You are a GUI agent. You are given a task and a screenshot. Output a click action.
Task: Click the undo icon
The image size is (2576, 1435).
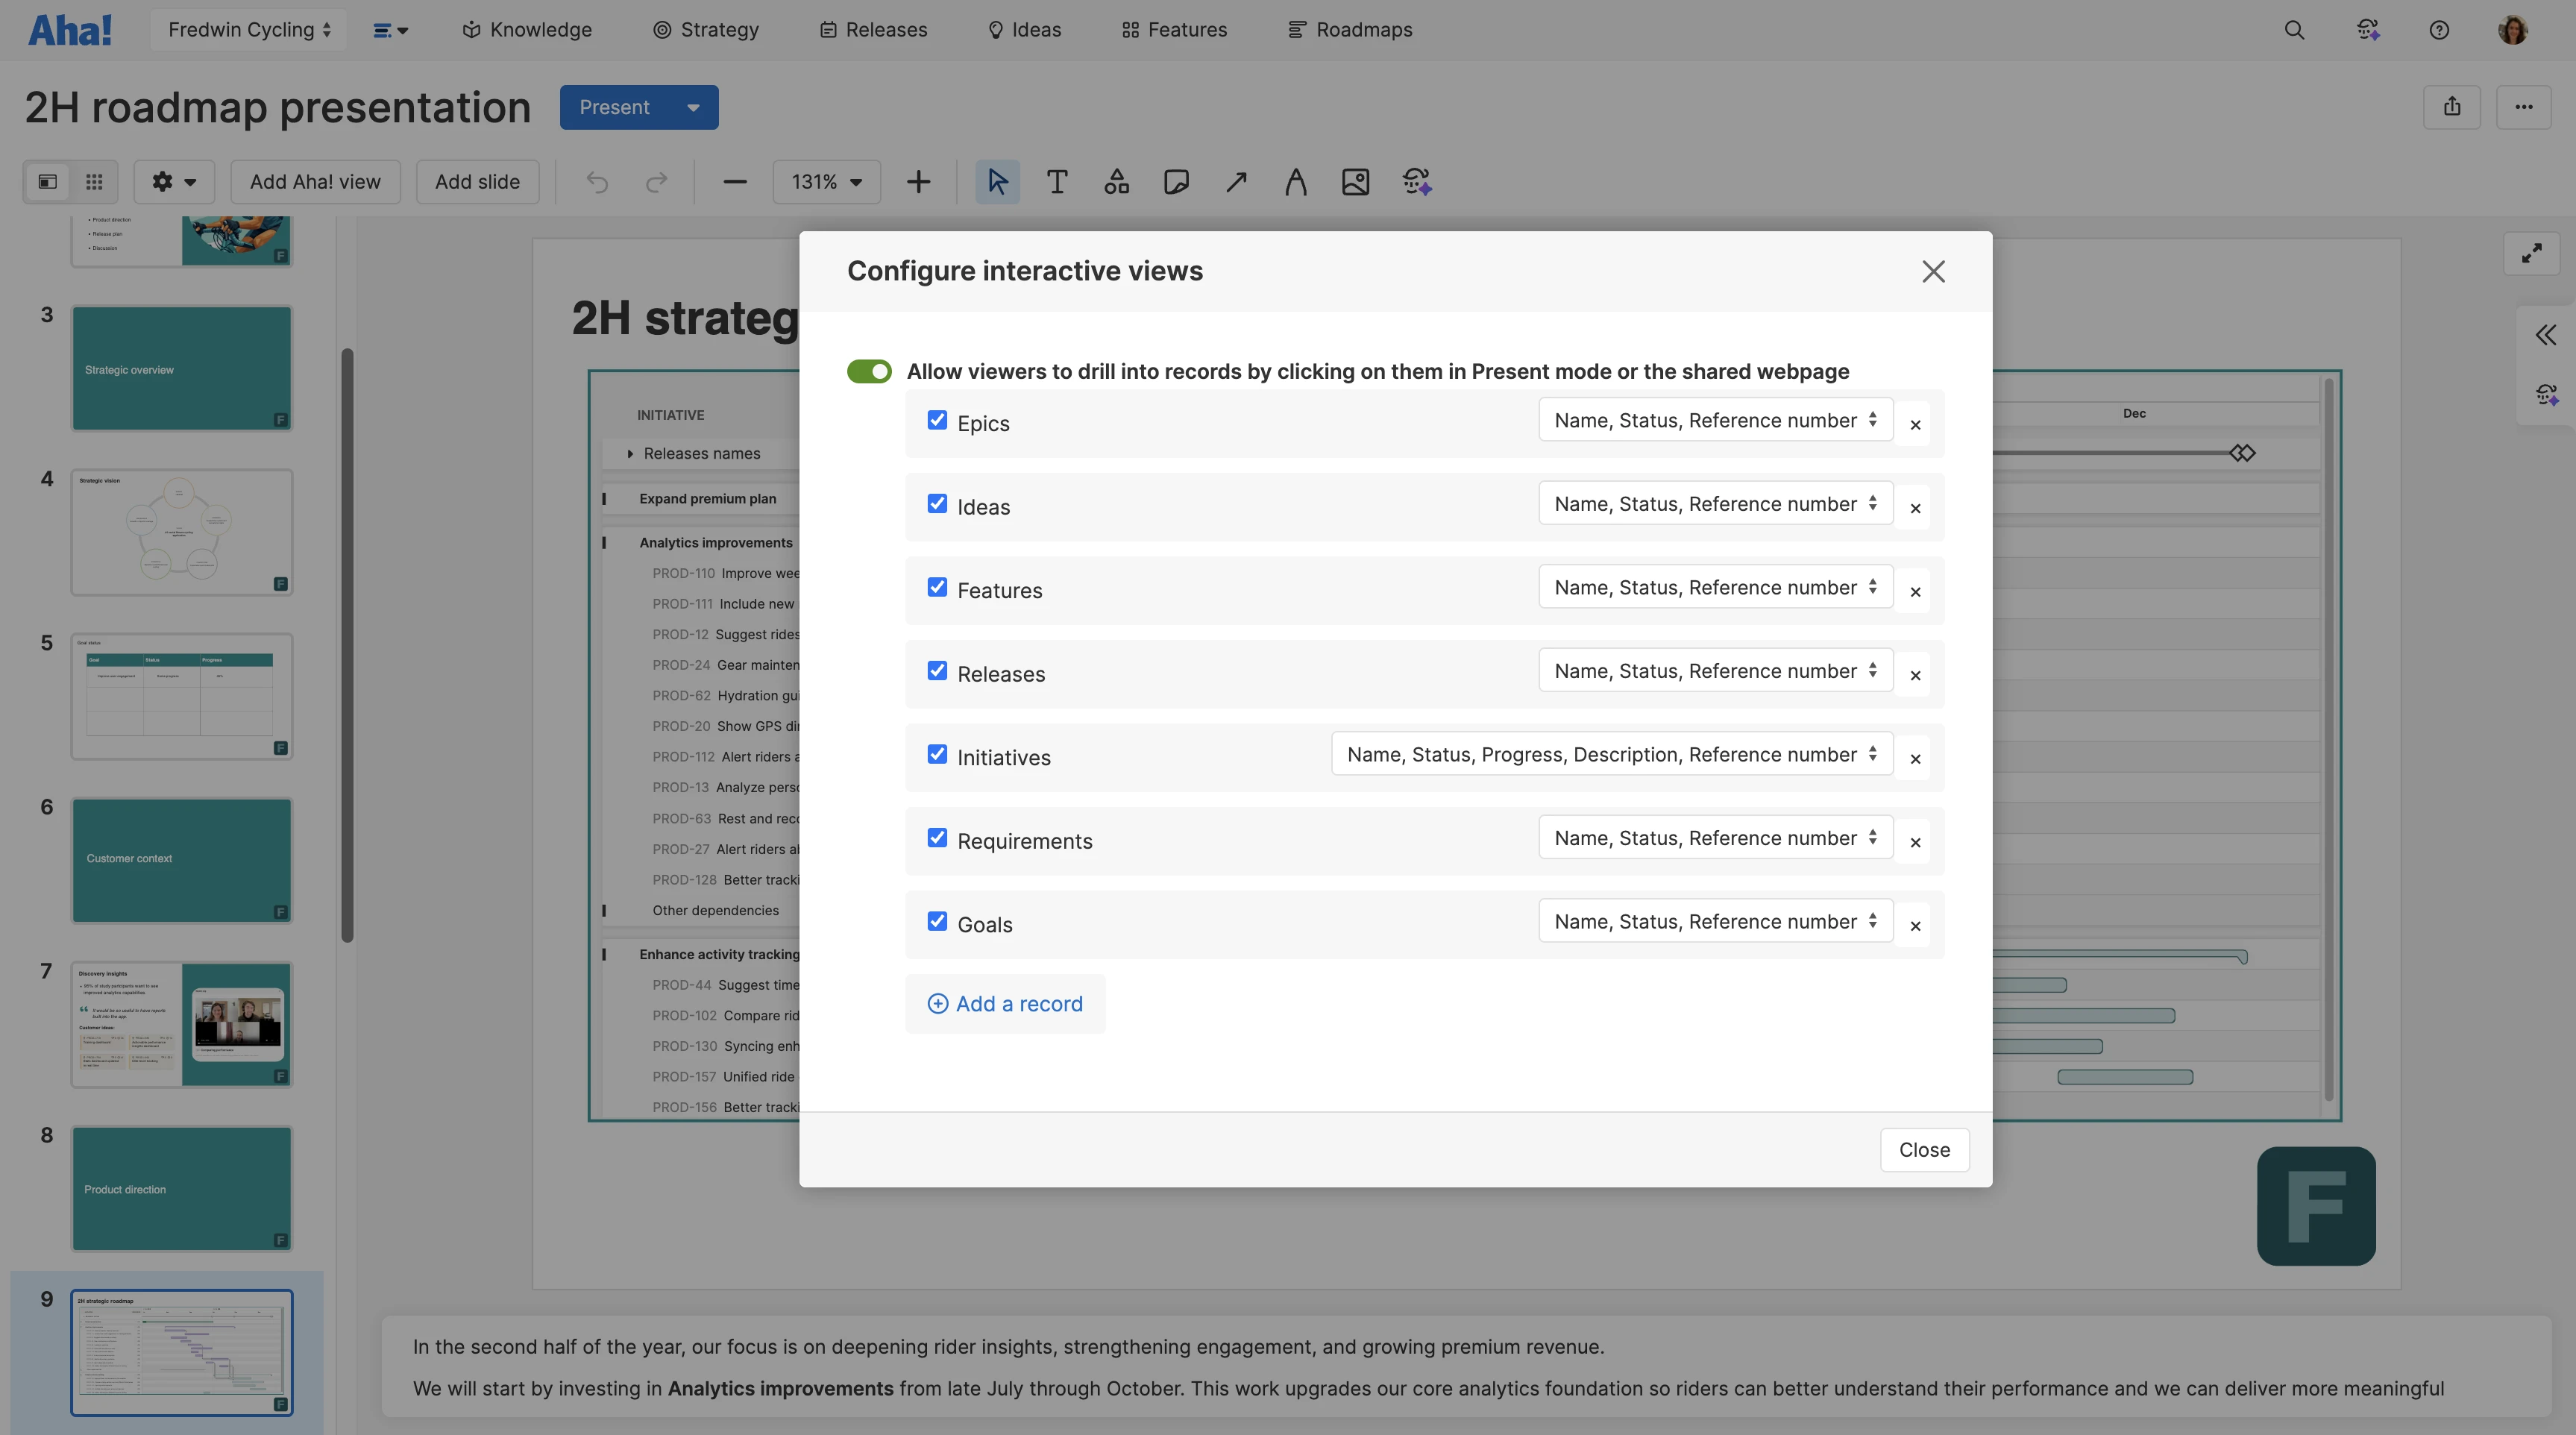[x=597, y=182]
